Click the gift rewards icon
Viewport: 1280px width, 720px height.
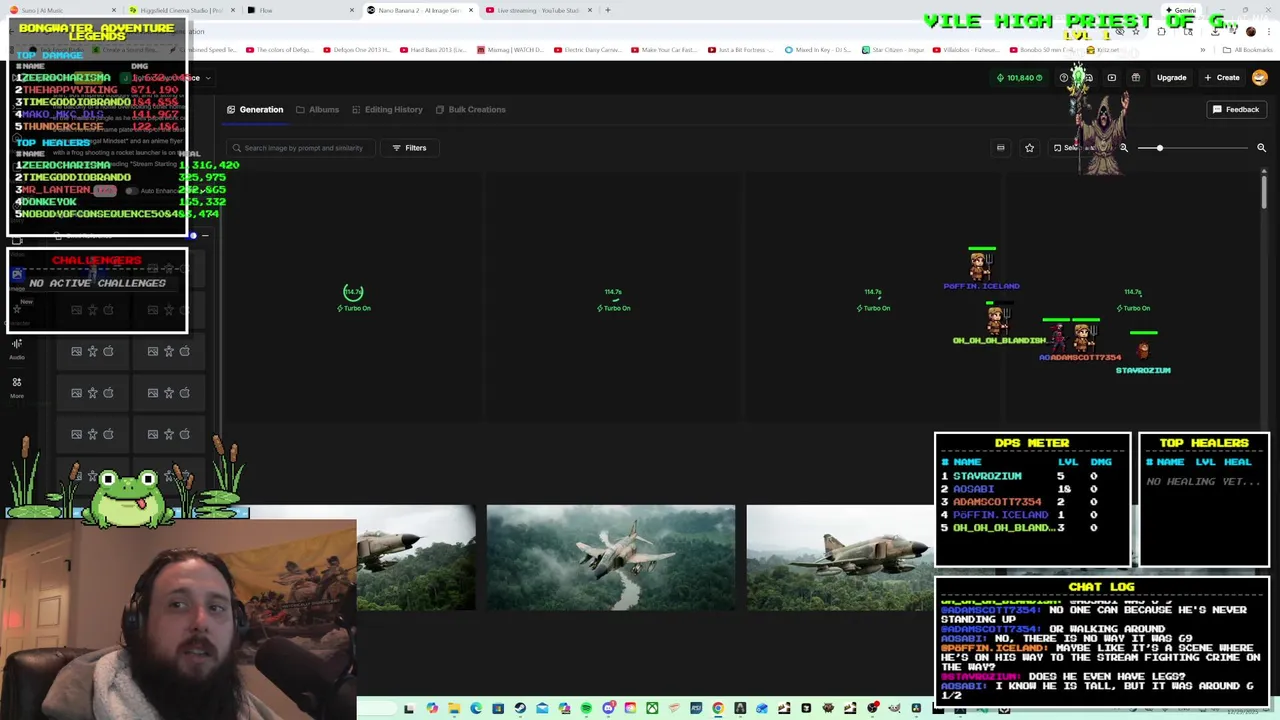click(x=1136, y=78)
